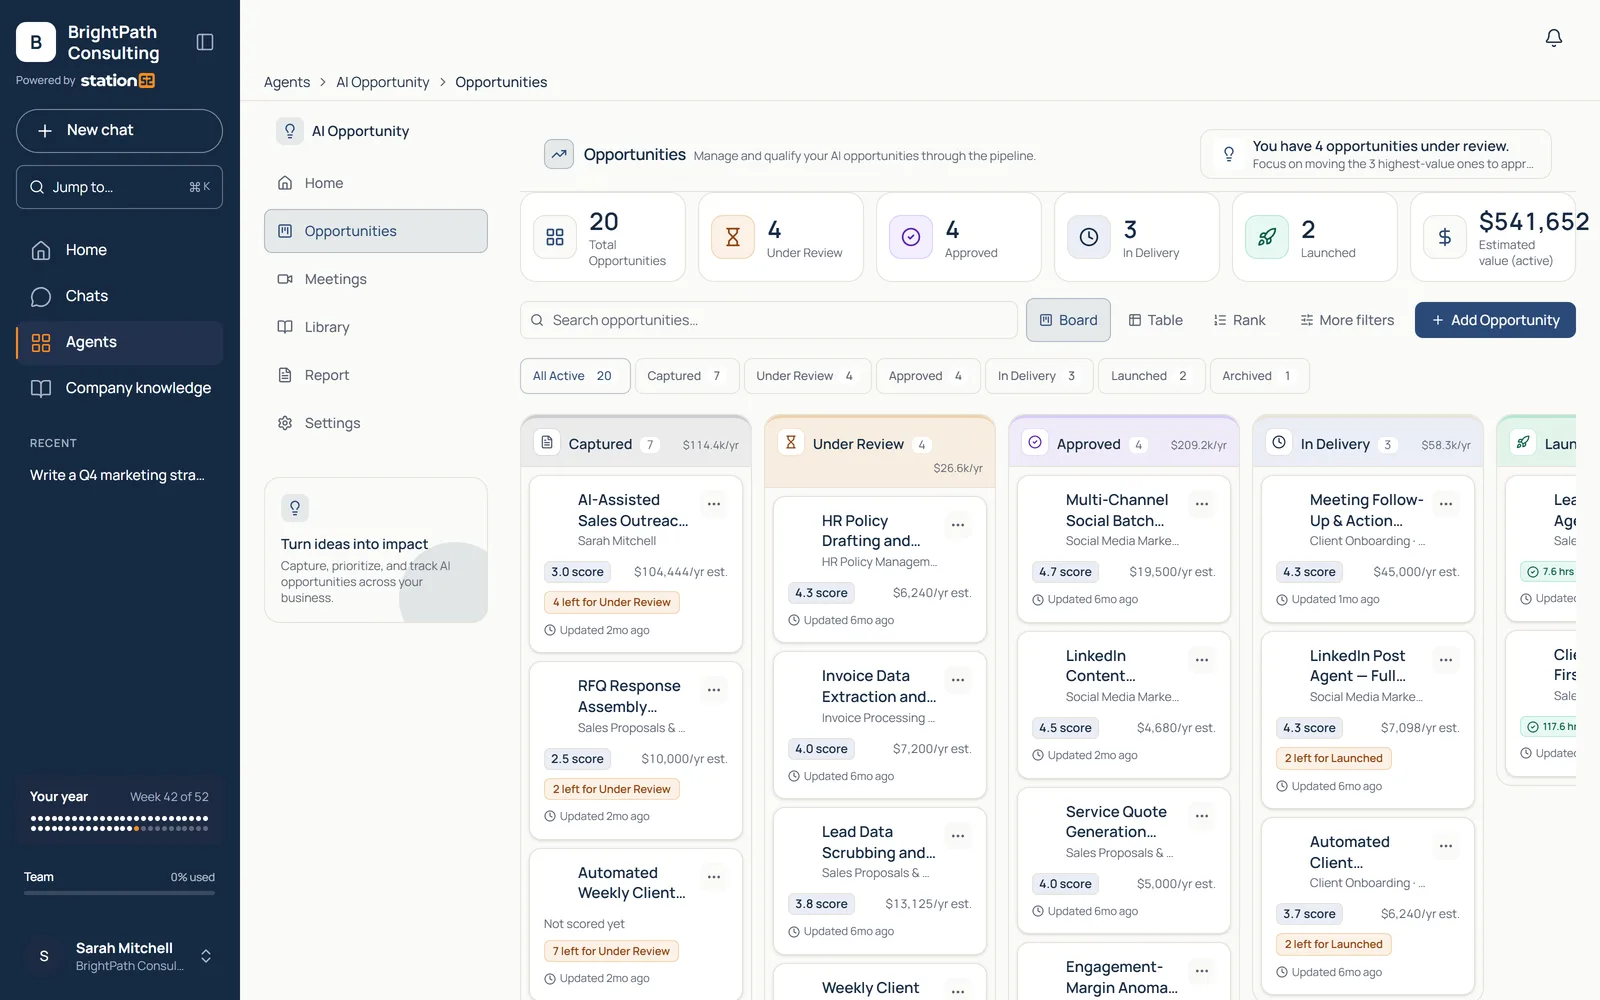Viewport: 1600px width, 1000px height.
Task: Open options menu for Multi-Channel Social Batch card
Action: tap(1202, 504)
